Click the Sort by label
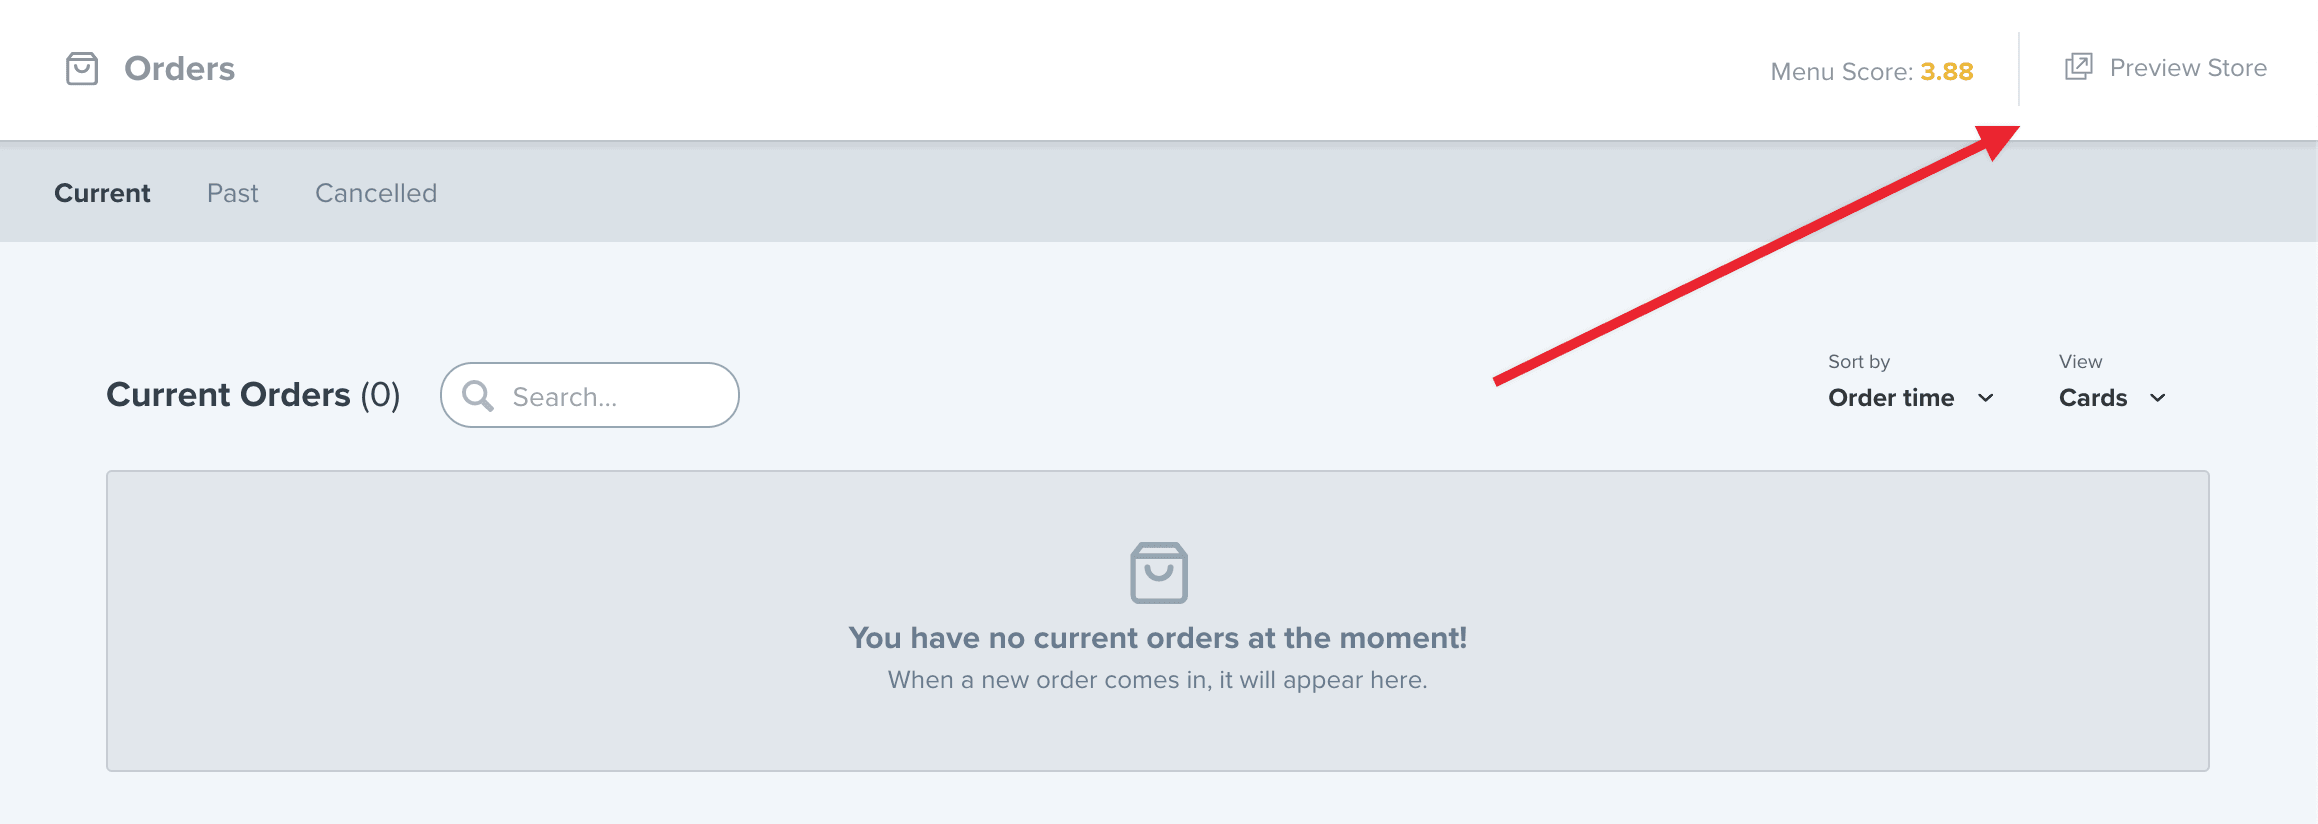 pyautogui.click(x=1858, y=362)
